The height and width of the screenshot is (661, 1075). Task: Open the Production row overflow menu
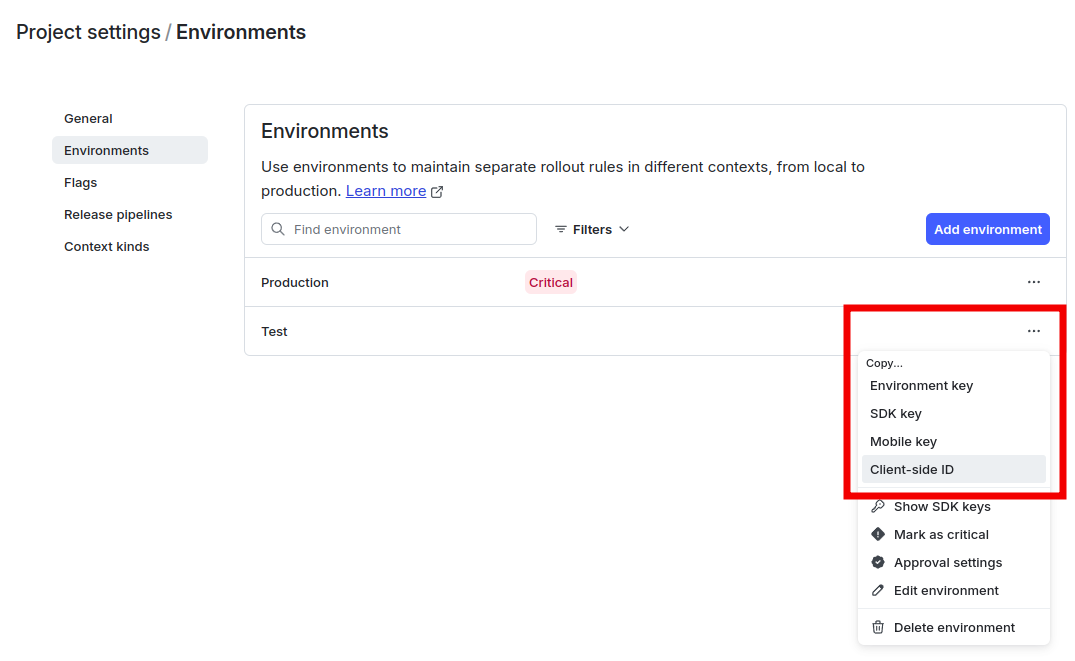tap(1034, 282)
